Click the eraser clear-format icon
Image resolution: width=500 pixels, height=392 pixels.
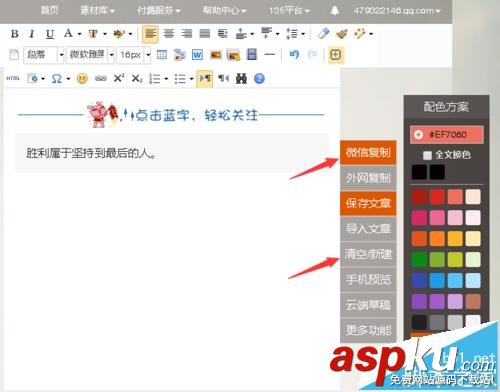323,34
